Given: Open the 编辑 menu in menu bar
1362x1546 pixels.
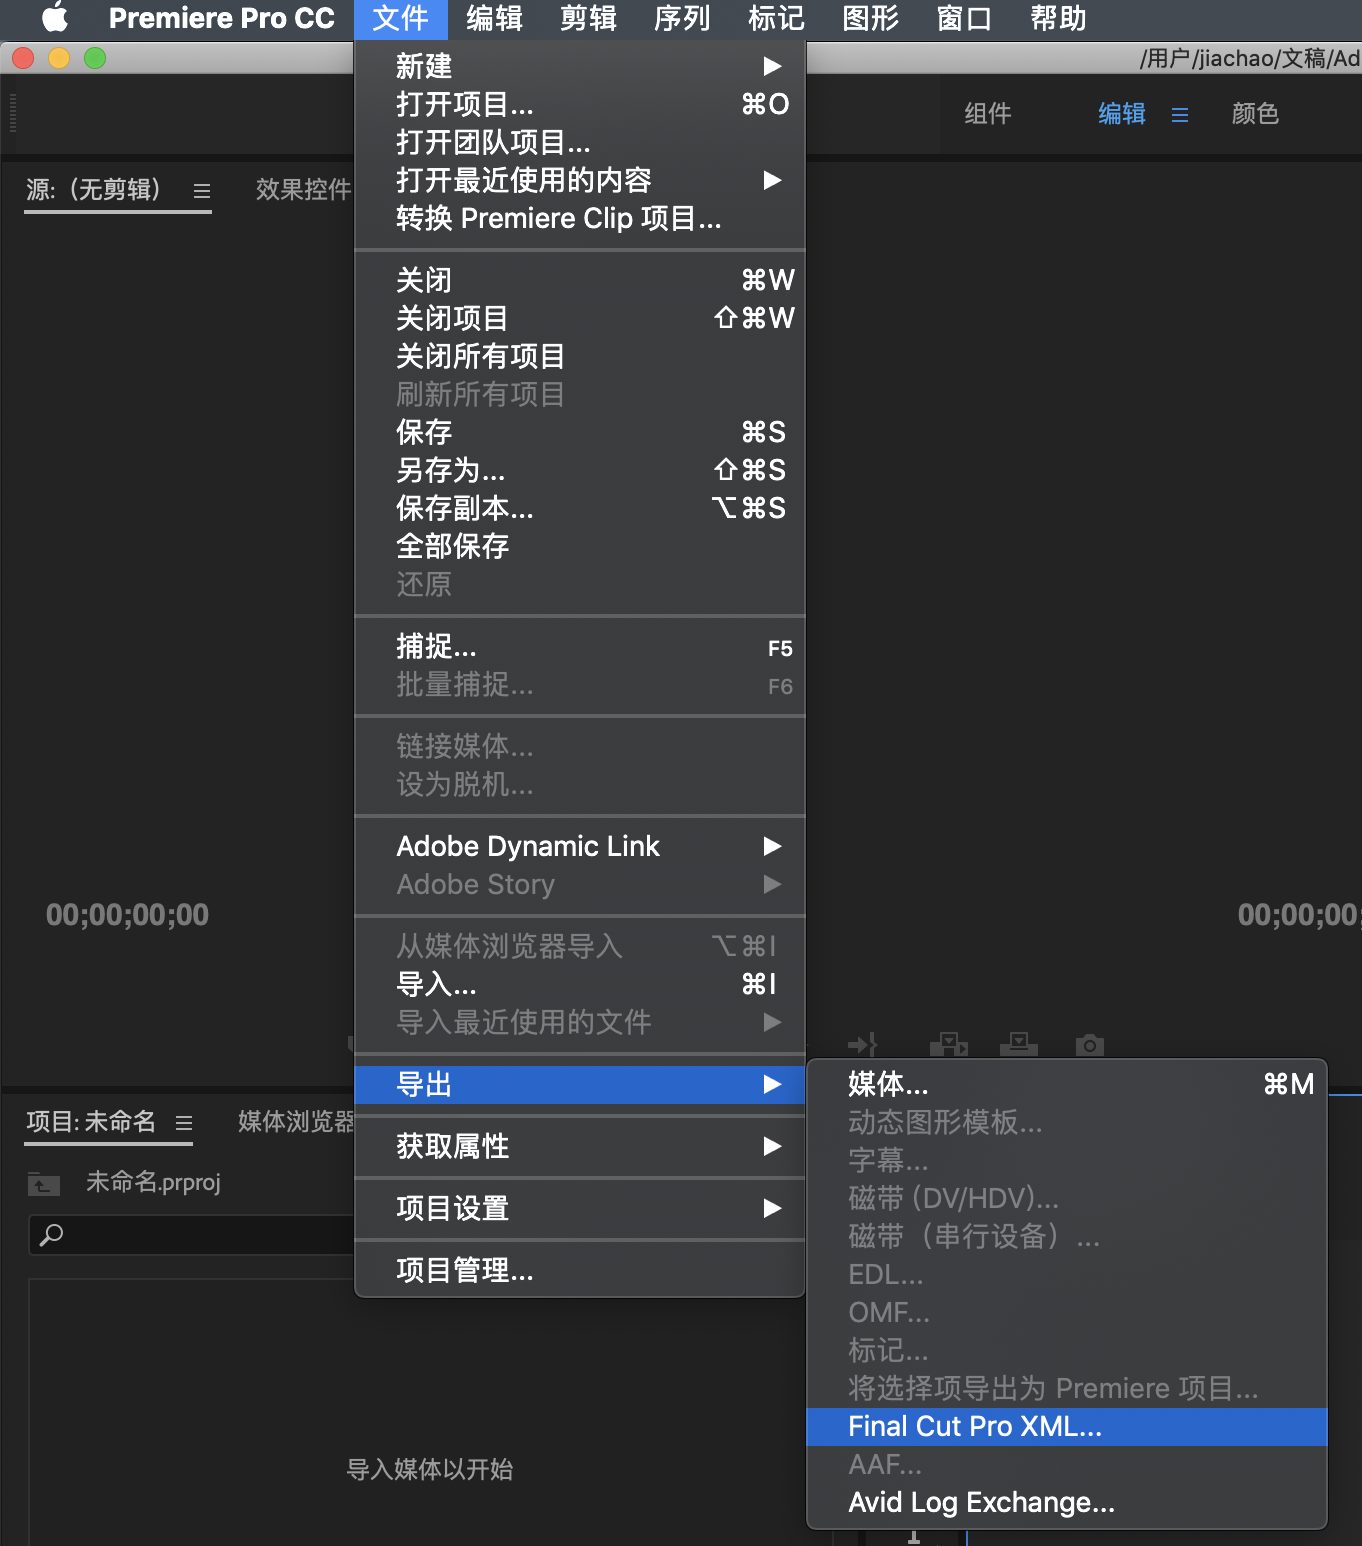Looking at the screenshot, I should pyautogui.click(x=494, y=18).
